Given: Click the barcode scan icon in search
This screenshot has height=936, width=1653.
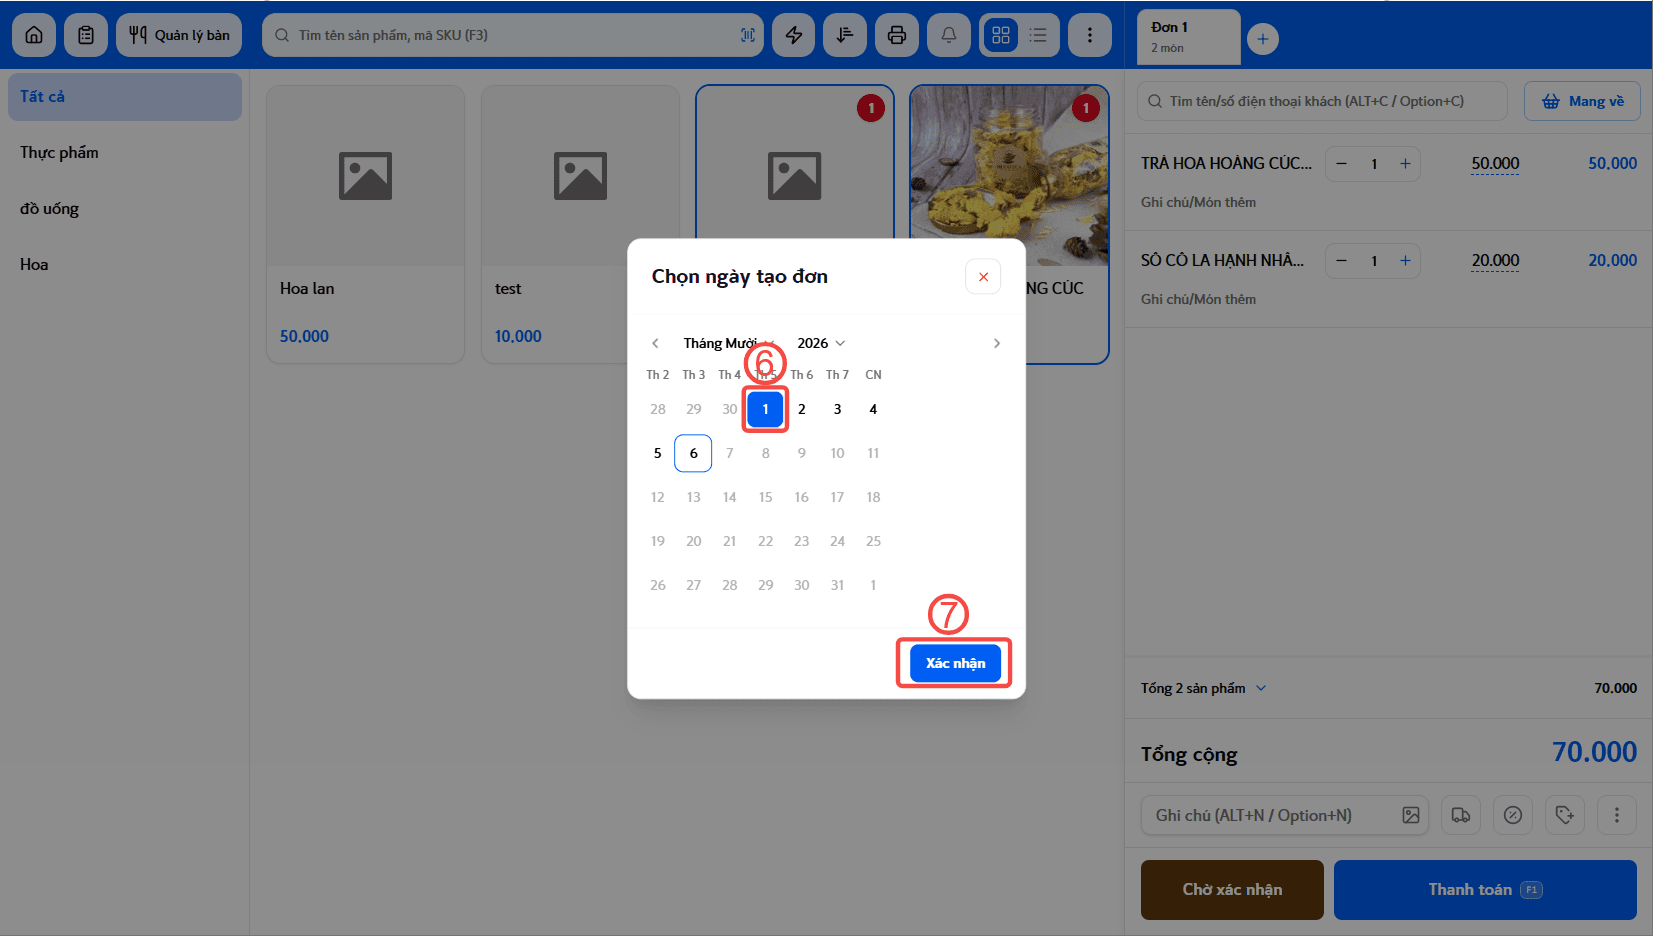Looking at the screenshot, I should pos(747,35).
